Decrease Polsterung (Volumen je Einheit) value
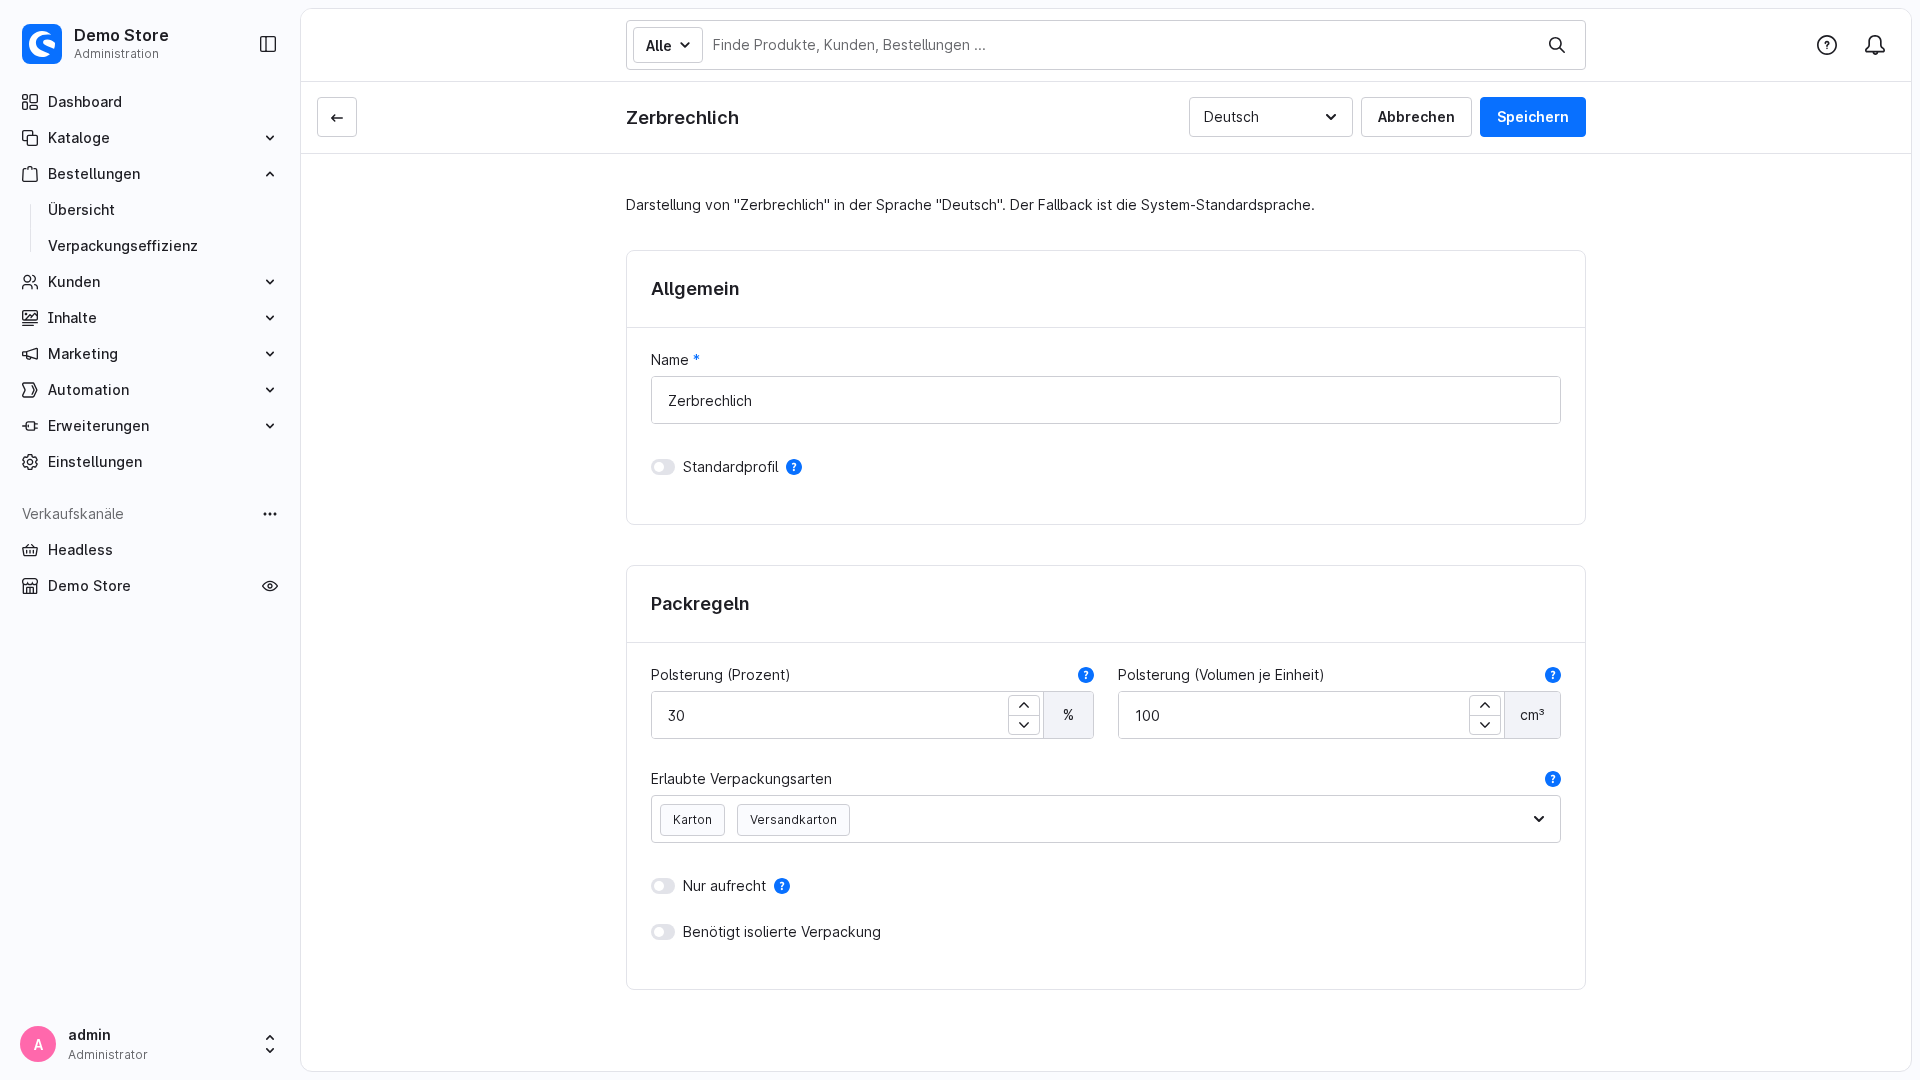The height and width of the screenshot is (1080, 1920). 1485,725
